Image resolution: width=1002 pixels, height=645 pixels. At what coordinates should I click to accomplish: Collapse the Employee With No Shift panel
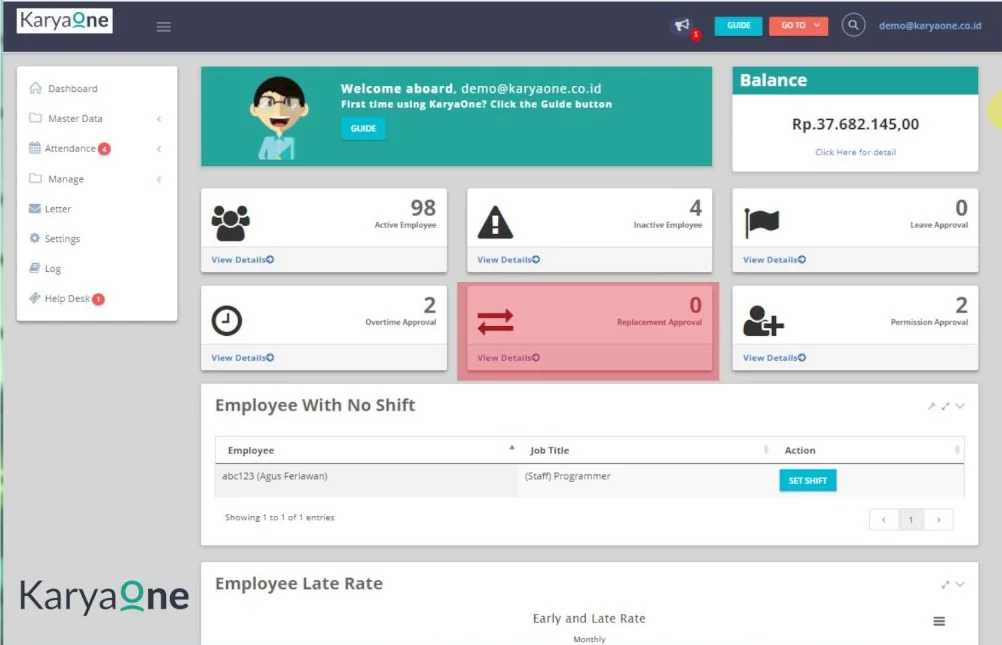pos(960,406)
